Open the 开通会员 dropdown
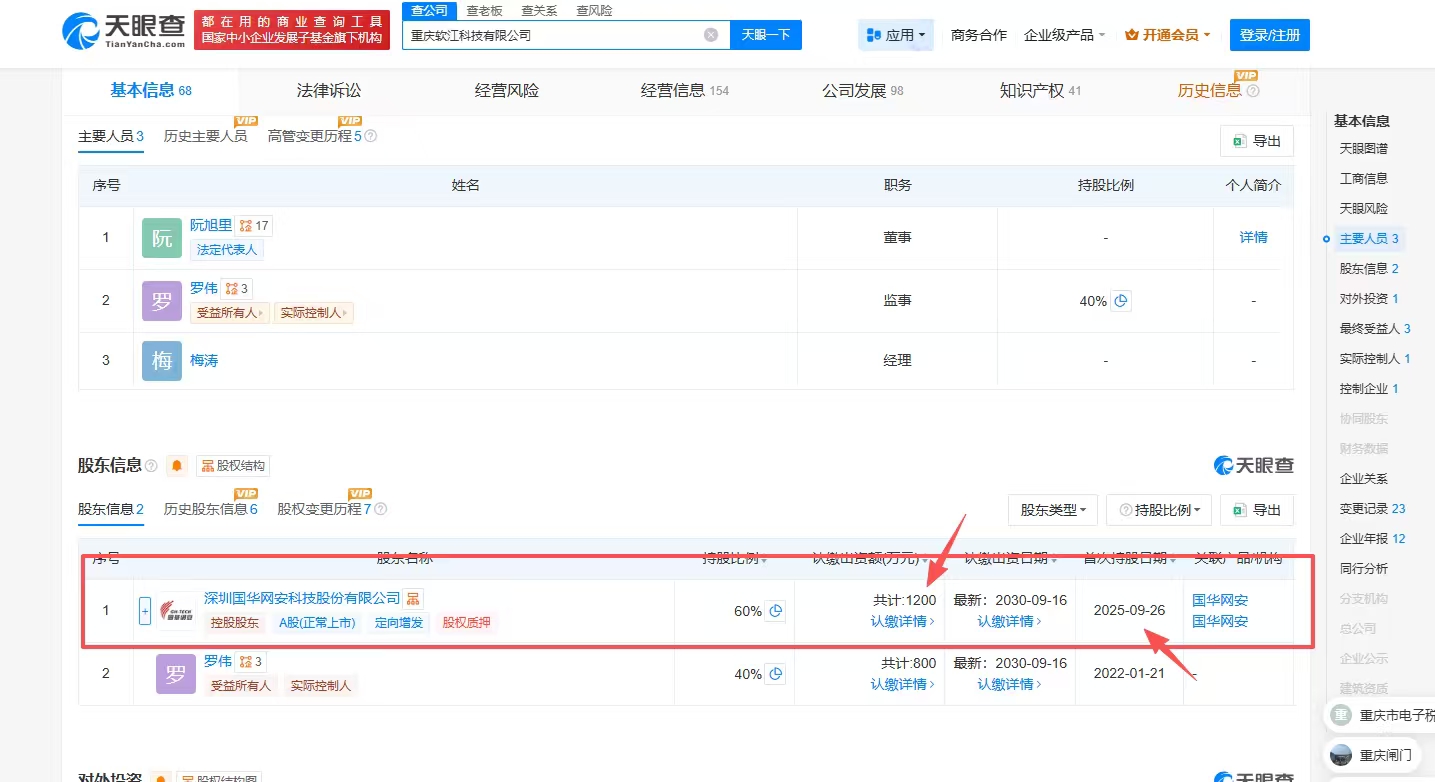 [x=1168, y=35]
